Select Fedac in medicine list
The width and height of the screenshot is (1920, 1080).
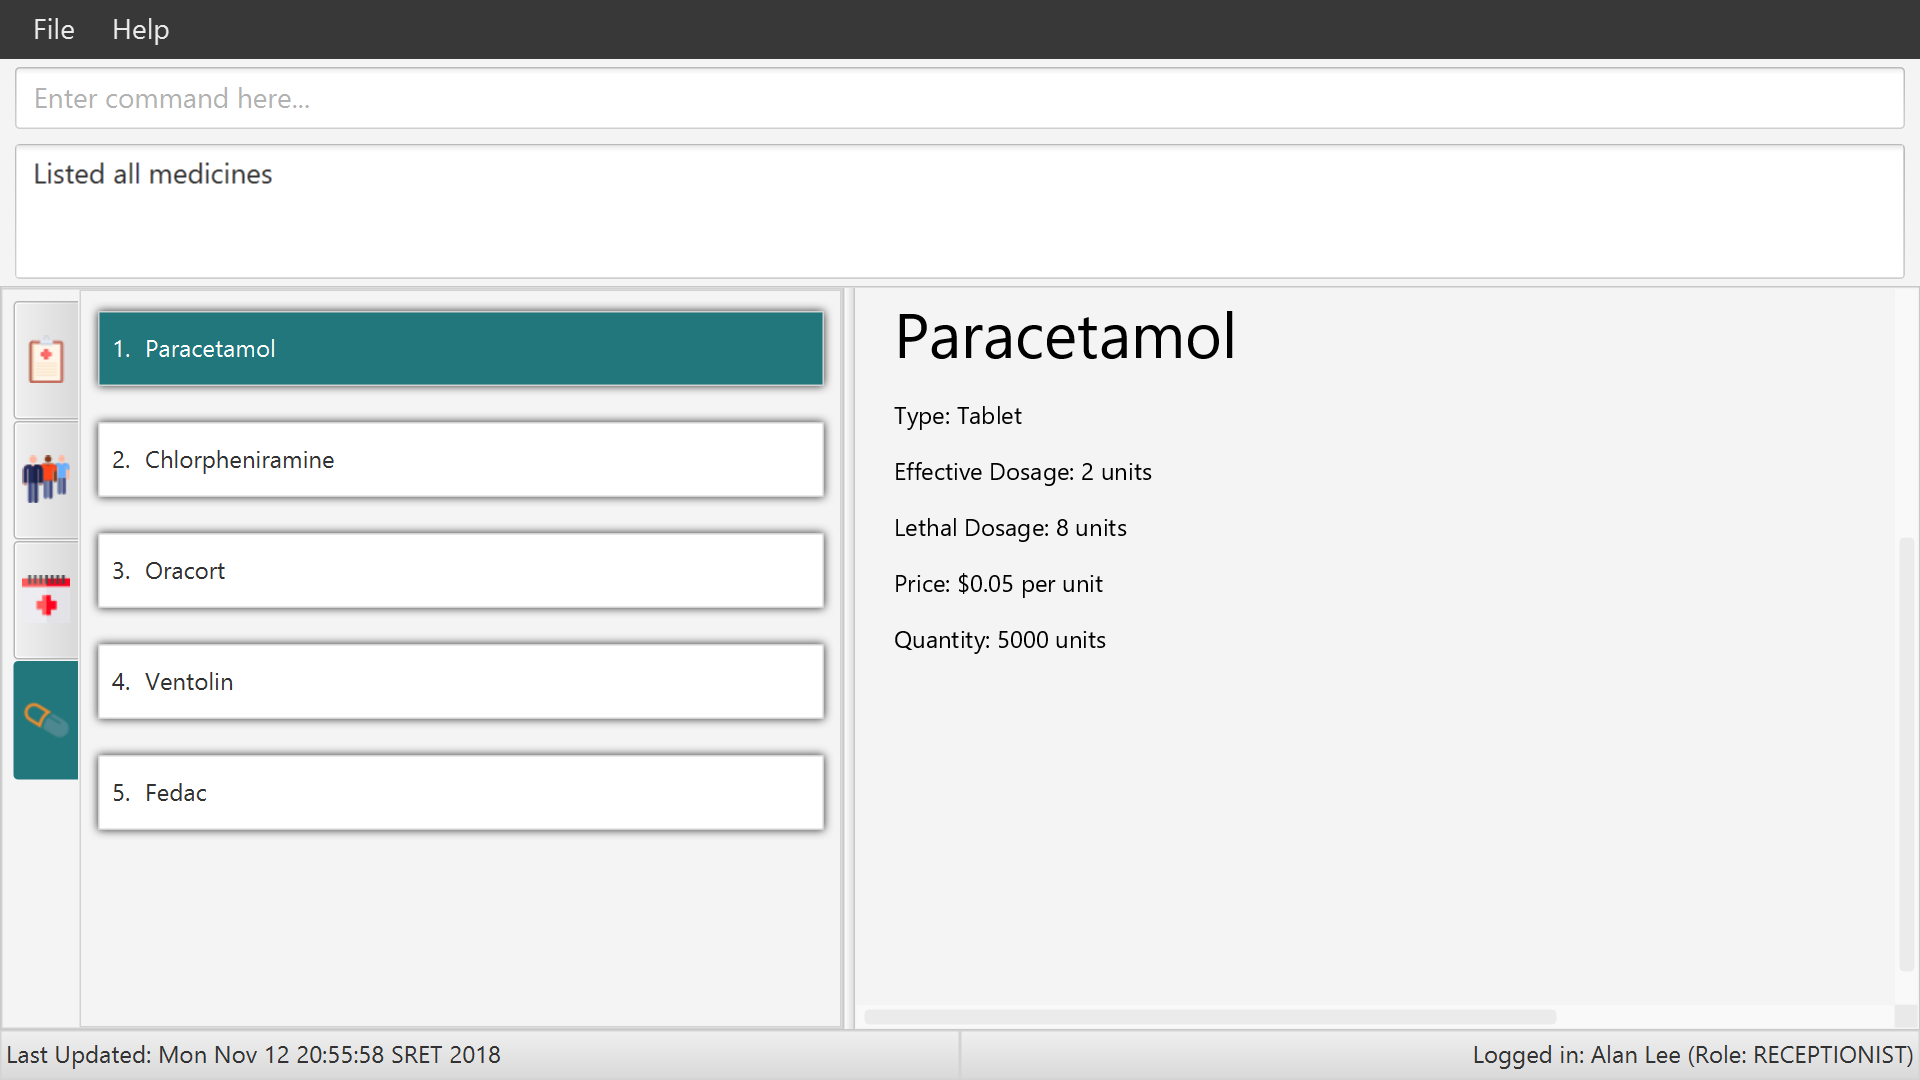pos(461,792)
